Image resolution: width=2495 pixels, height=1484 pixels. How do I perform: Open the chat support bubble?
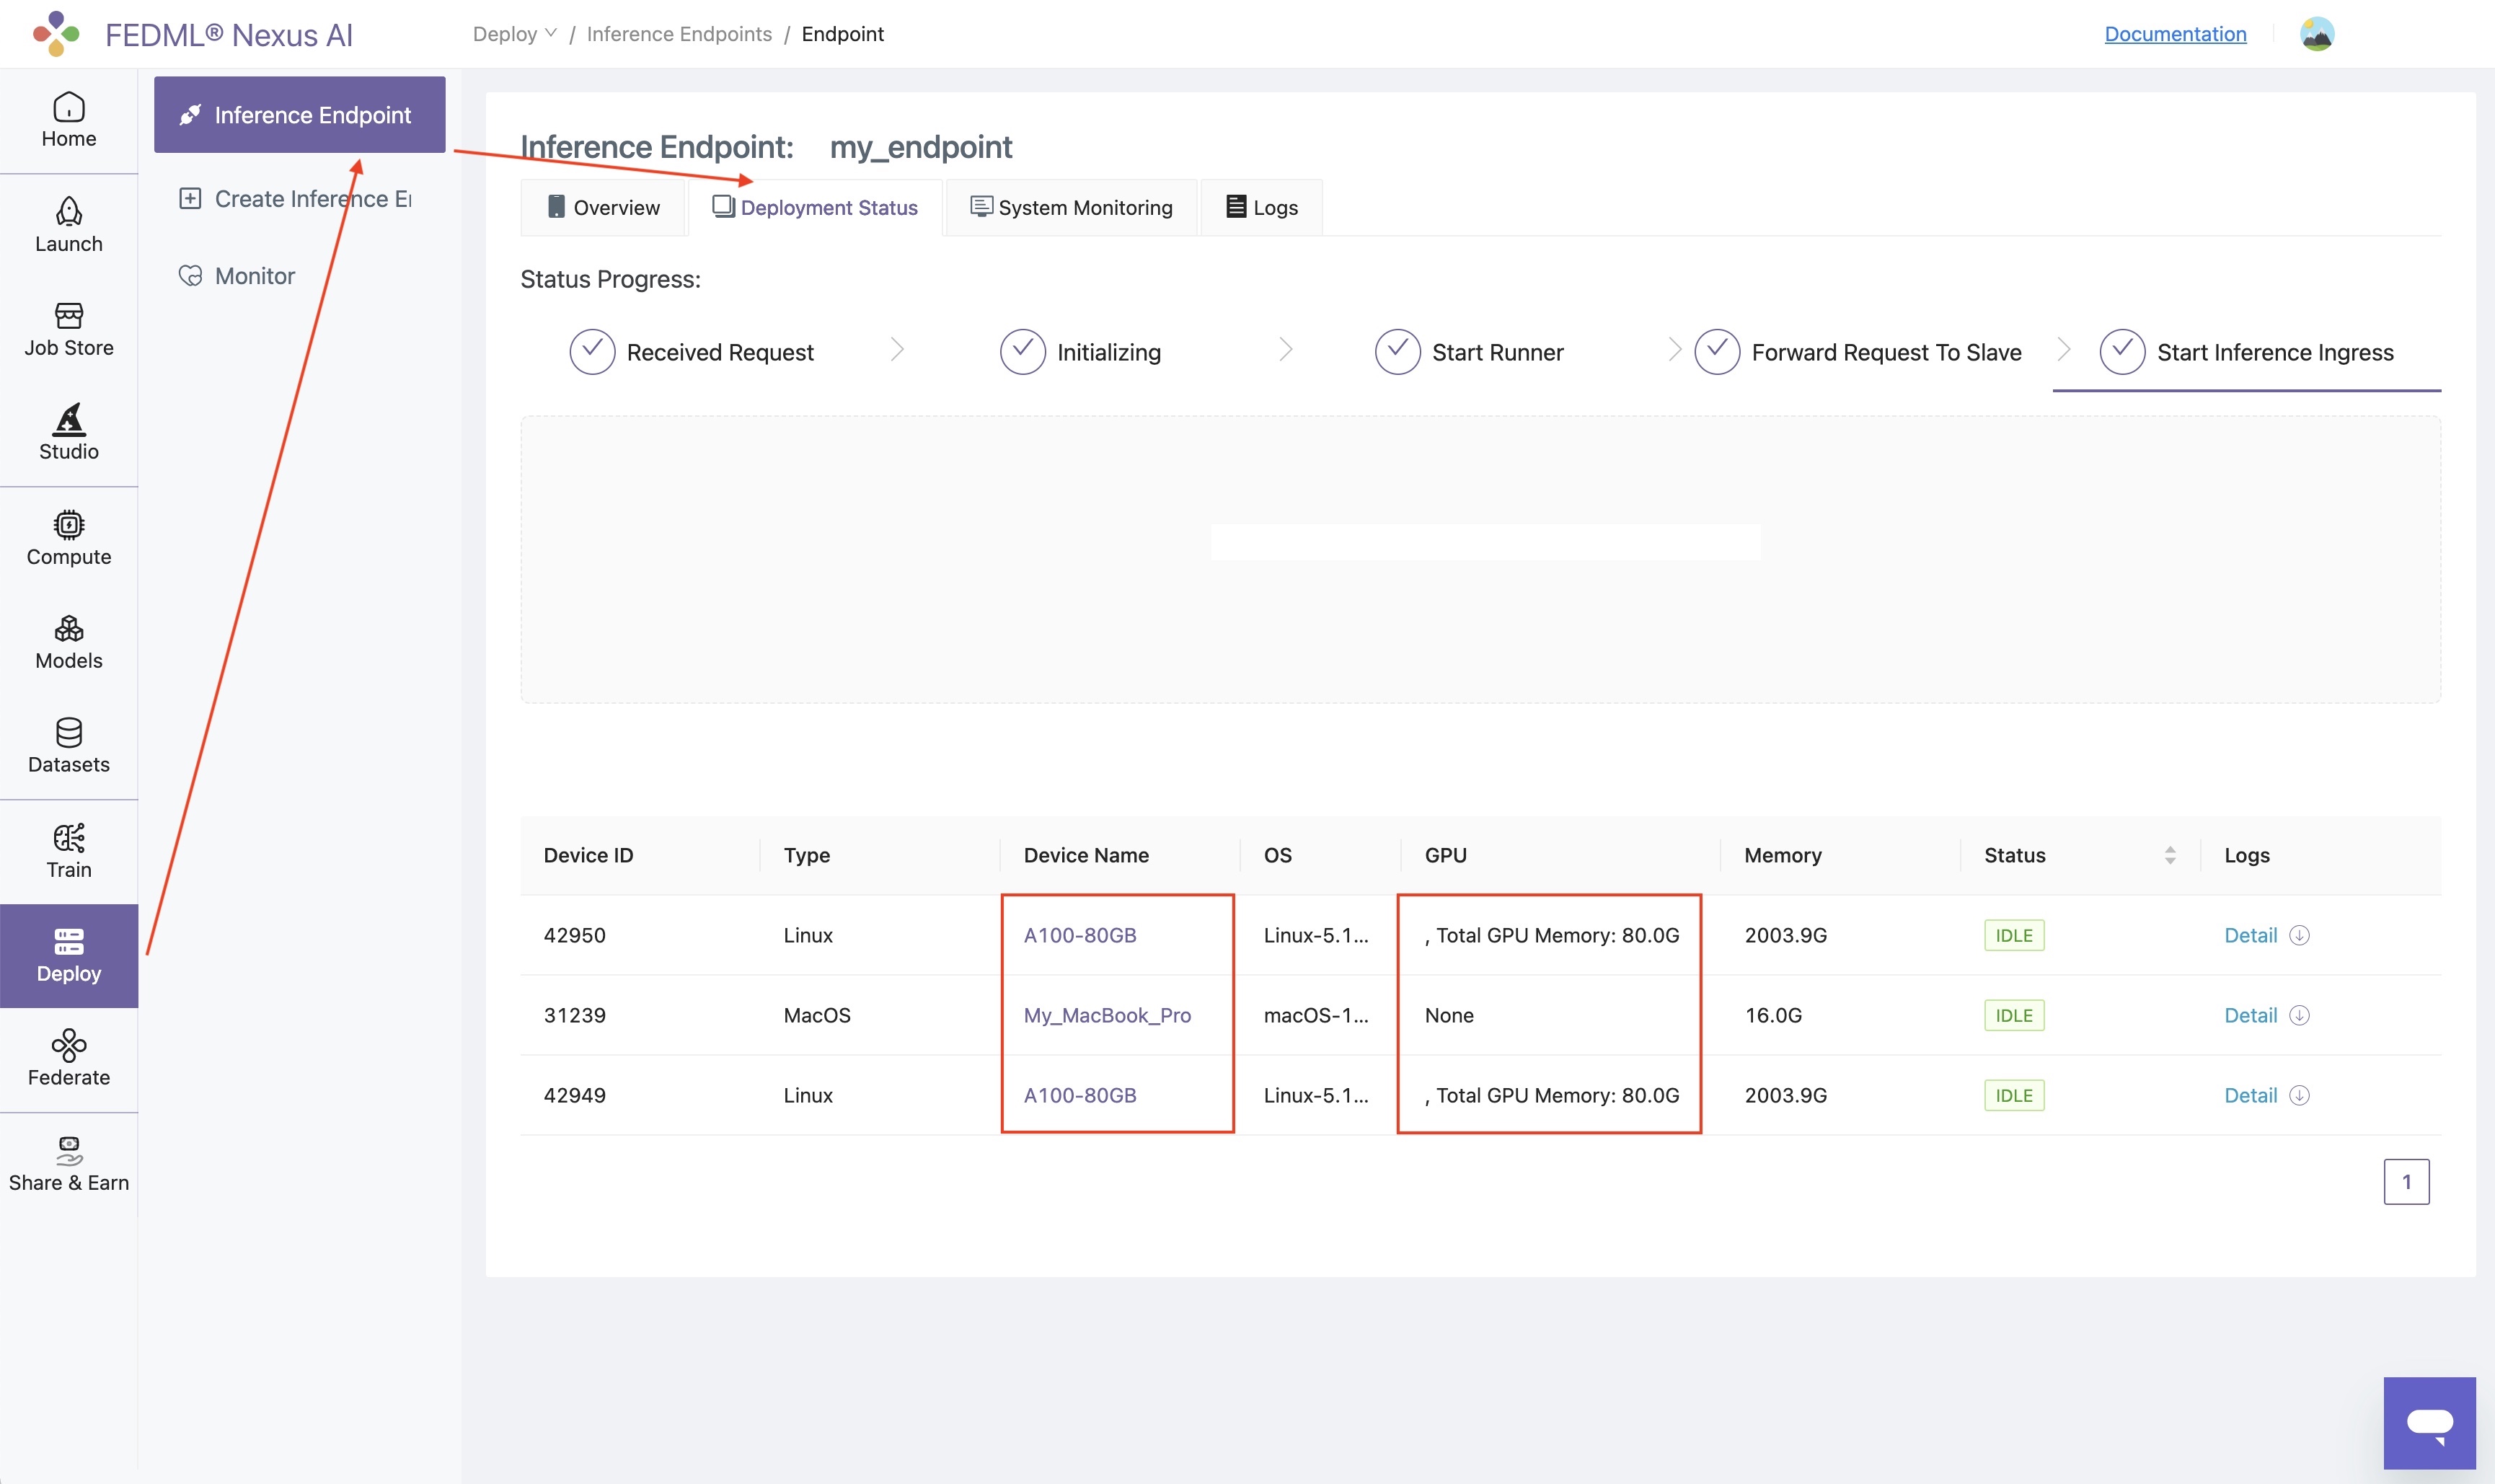click(x=2429, y=1422)
